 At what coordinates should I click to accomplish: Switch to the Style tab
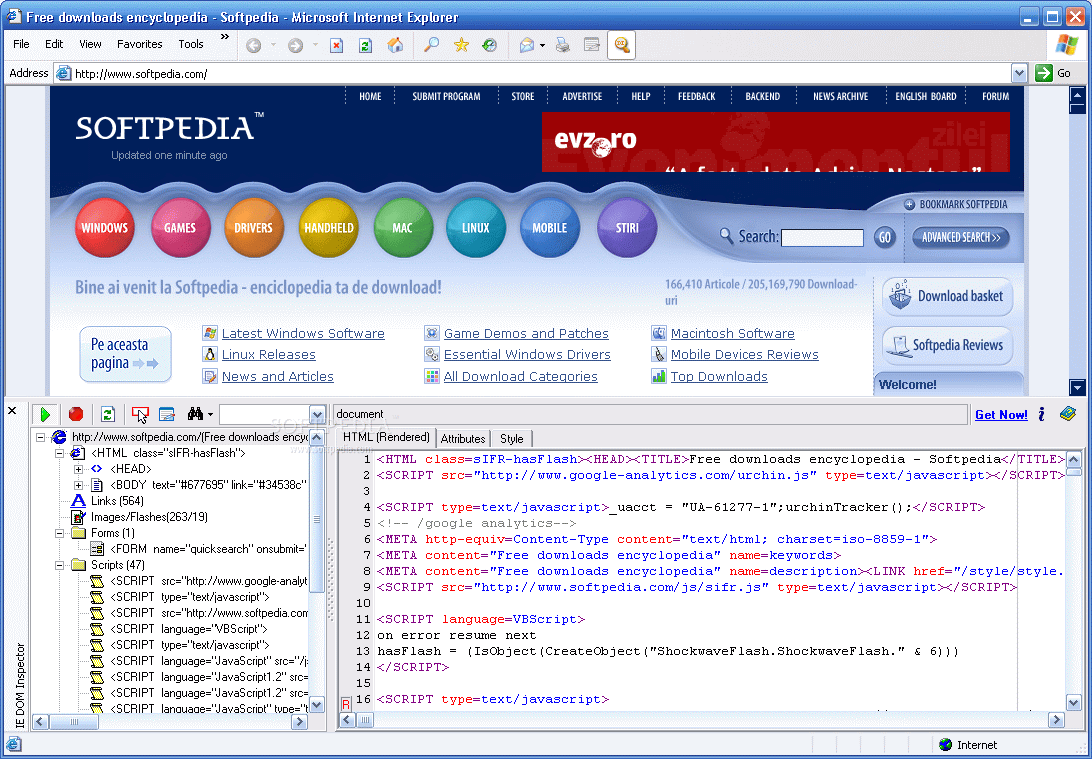tap(511, 439)
